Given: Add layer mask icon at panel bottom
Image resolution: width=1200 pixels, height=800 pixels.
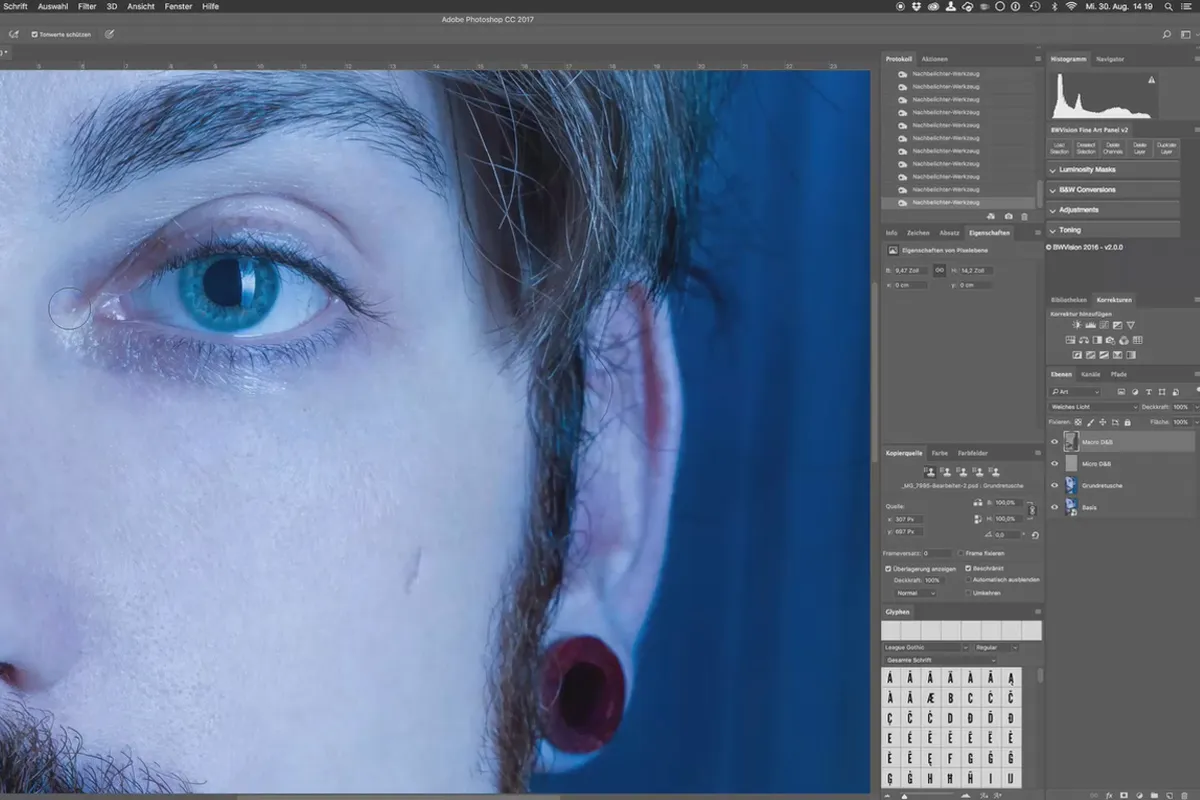Looking at the screenshot, I should (x=1124, y=795).
